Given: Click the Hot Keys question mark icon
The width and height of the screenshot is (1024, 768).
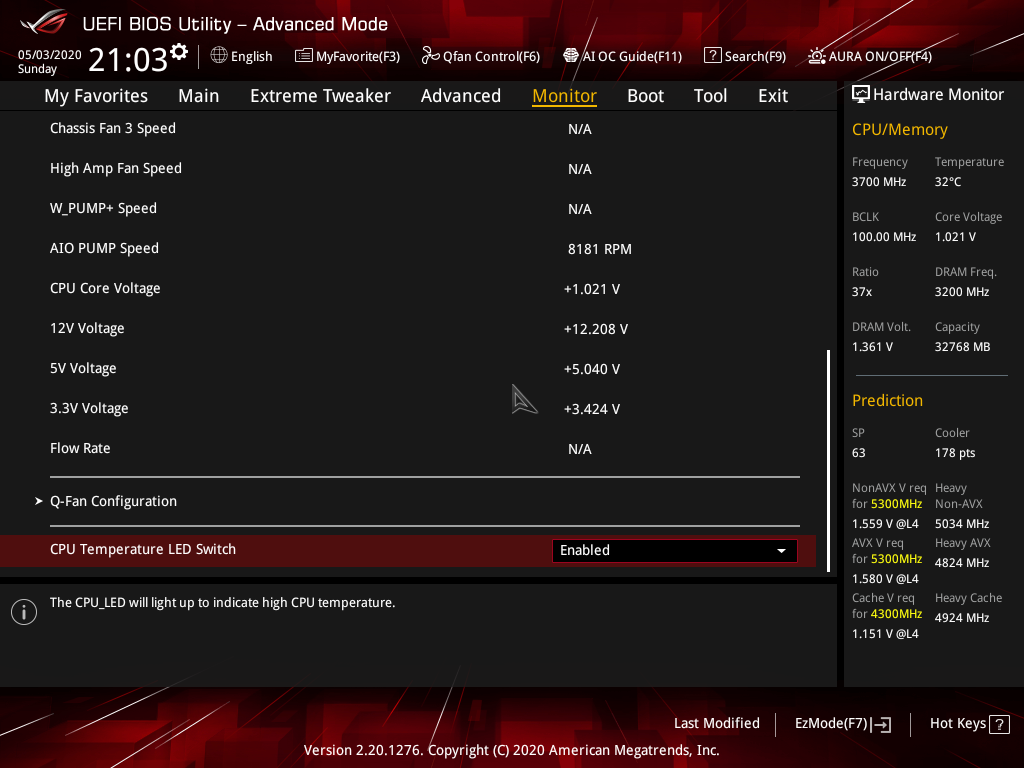Looking at the screenshot, I should 999,724.
